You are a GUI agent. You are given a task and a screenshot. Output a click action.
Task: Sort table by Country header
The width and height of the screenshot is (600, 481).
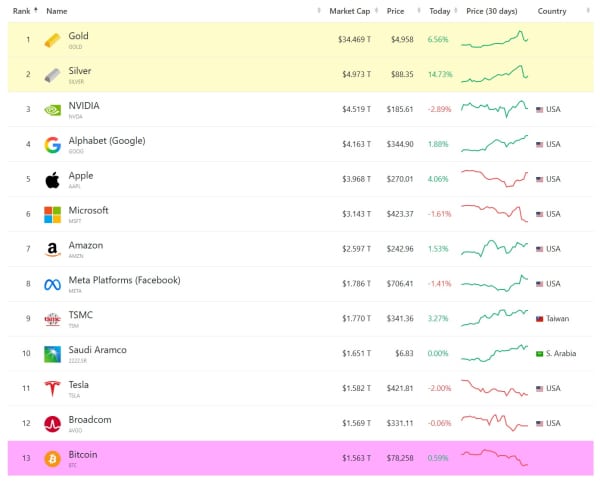click(x=552, y=11)
